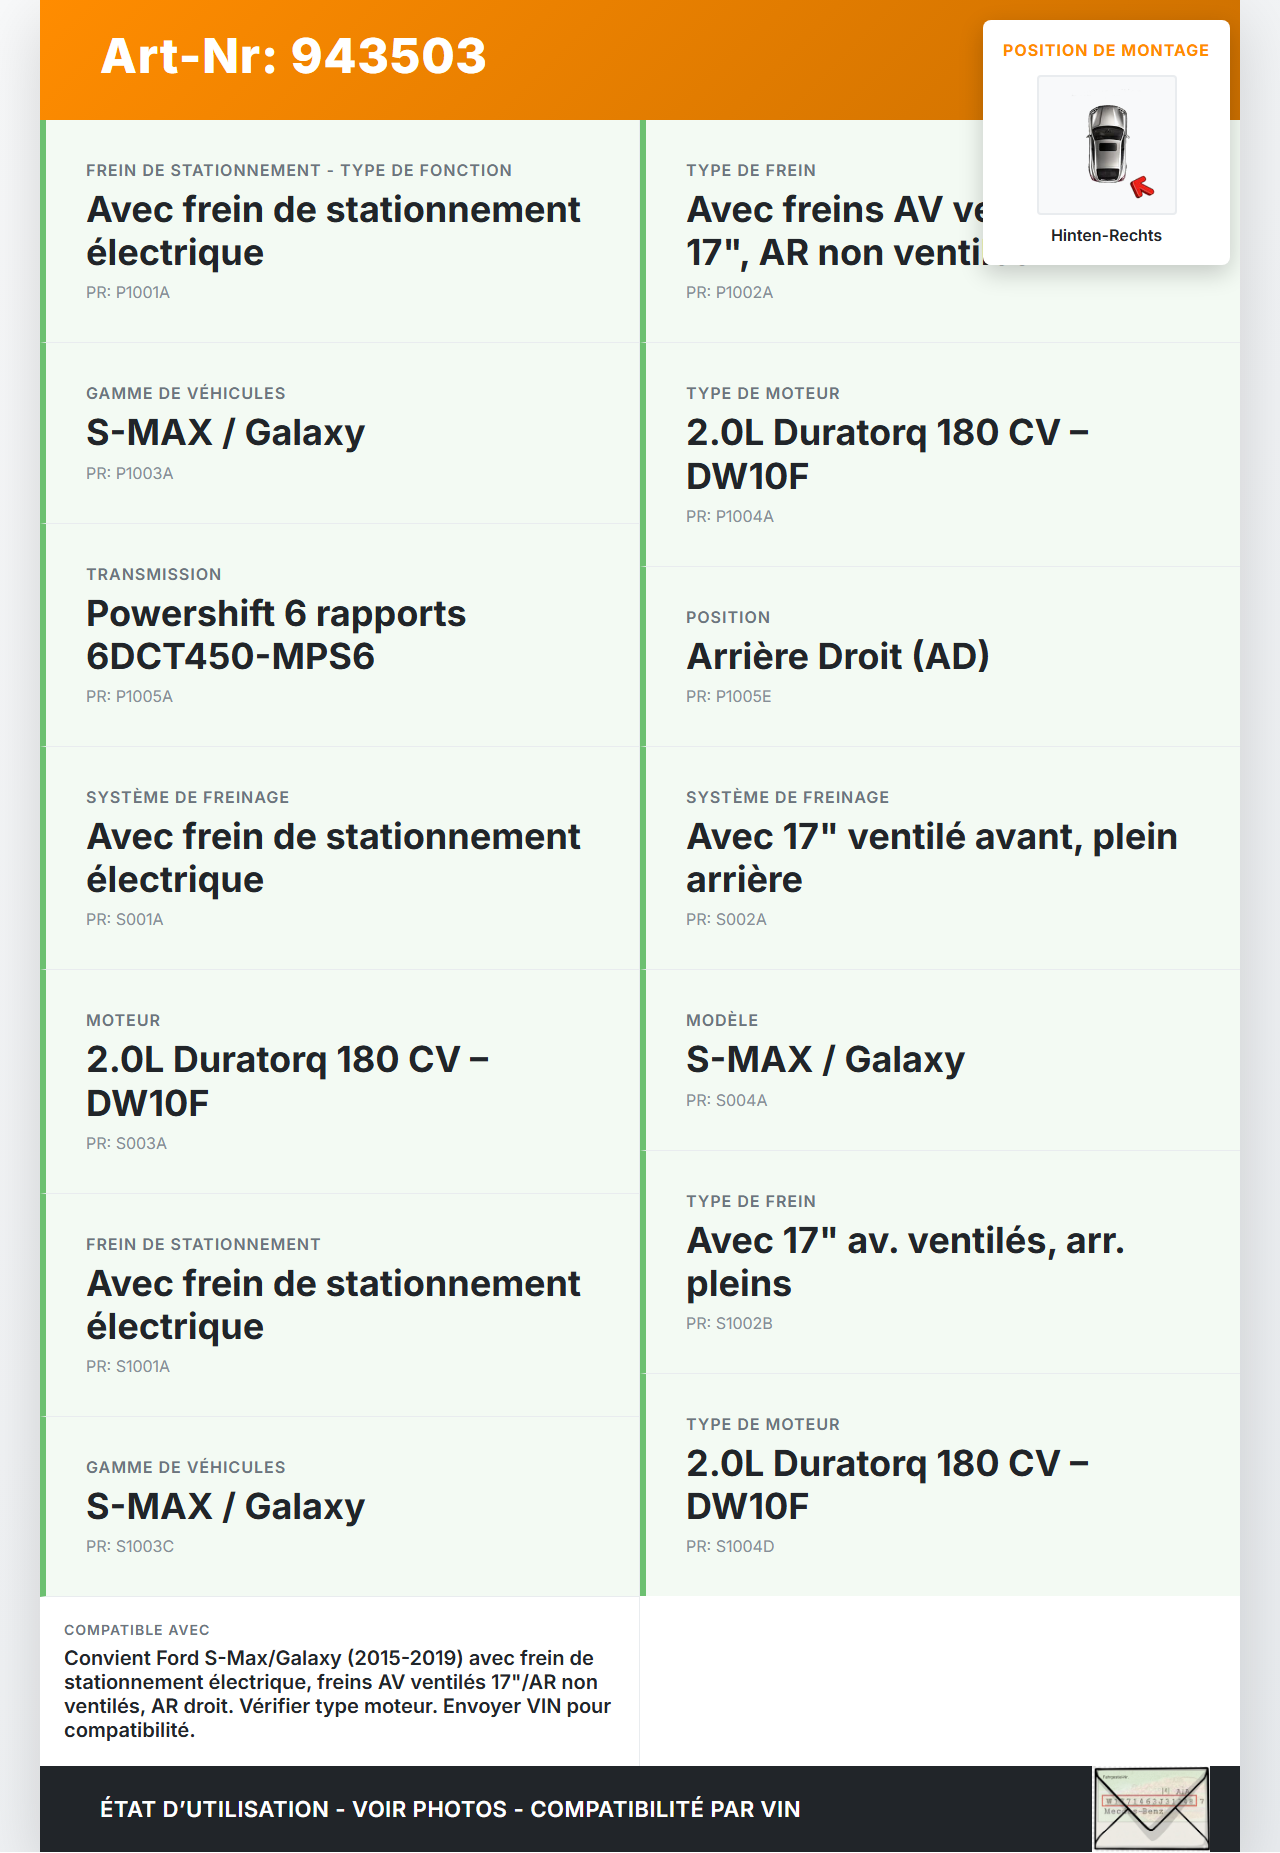Click Avec 17" av. ventilés, arr. pleins
1280x1853 pixels.
click(905, 1262)
